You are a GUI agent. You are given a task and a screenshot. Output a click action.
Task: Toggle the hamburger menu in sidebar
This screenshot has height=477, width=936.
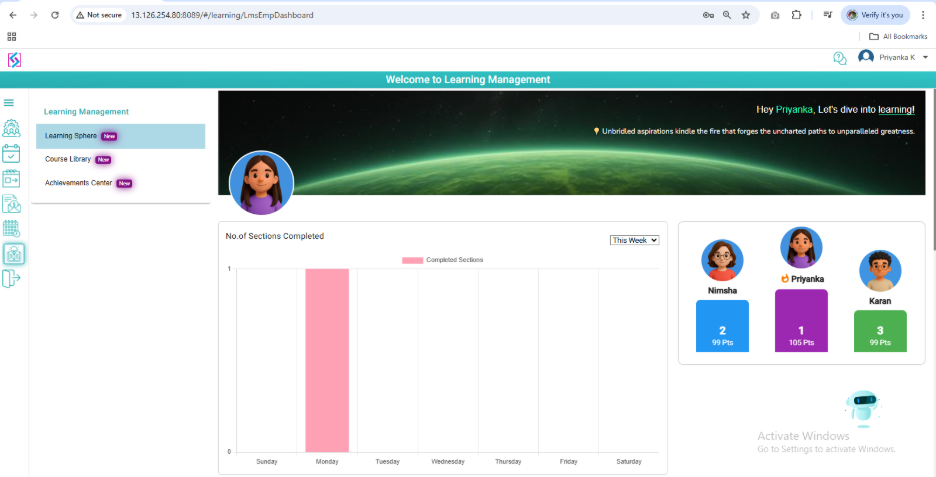(9, 103)
